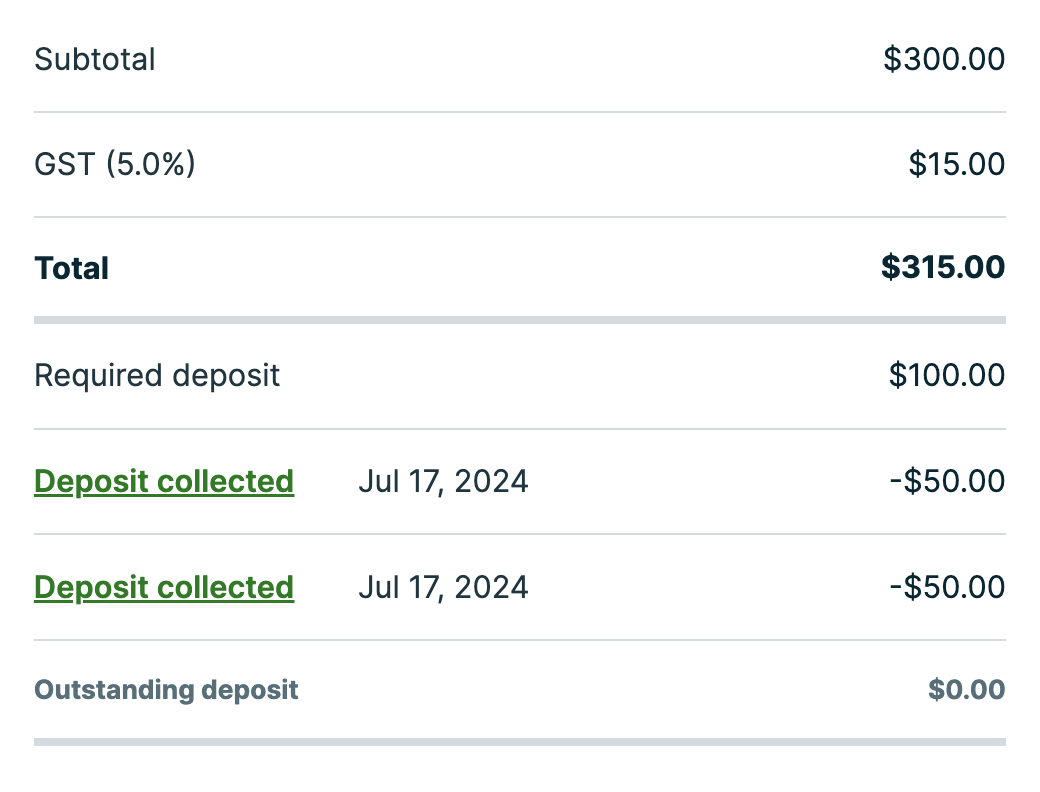Select -$50.00 in upper deposit row
Screen dimensions: 1040x792
pyautogui.click(x=947, y=481)
